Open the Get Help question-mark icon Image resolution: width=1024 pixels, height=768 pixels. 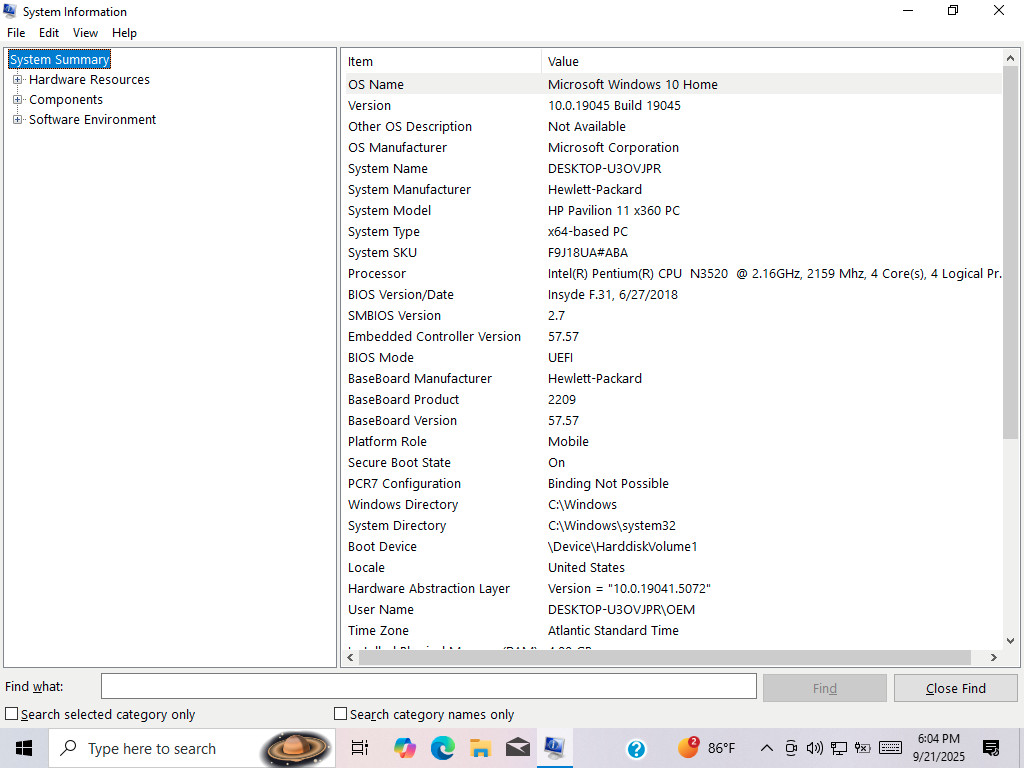[636, 749]
